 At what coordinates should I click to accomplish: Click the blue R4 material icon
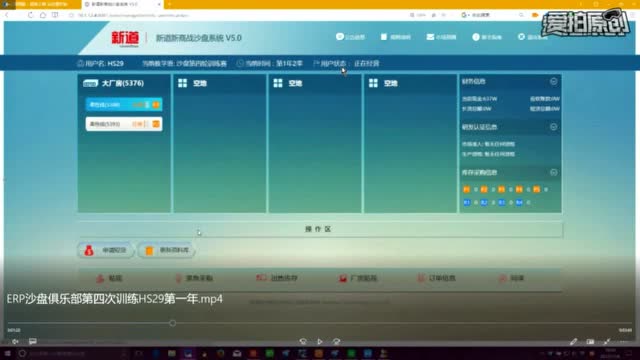pos(519,202)
